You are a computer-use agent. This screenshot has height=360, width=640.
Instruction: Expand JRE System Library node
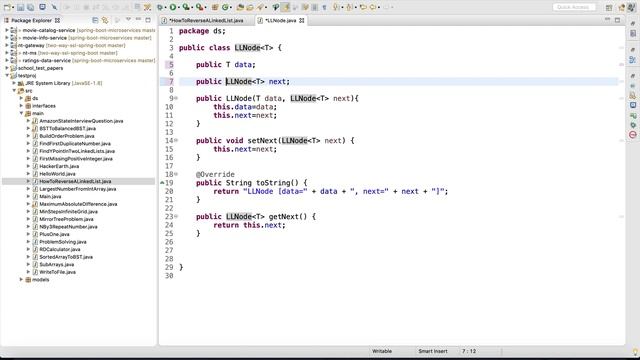[14, 83]
